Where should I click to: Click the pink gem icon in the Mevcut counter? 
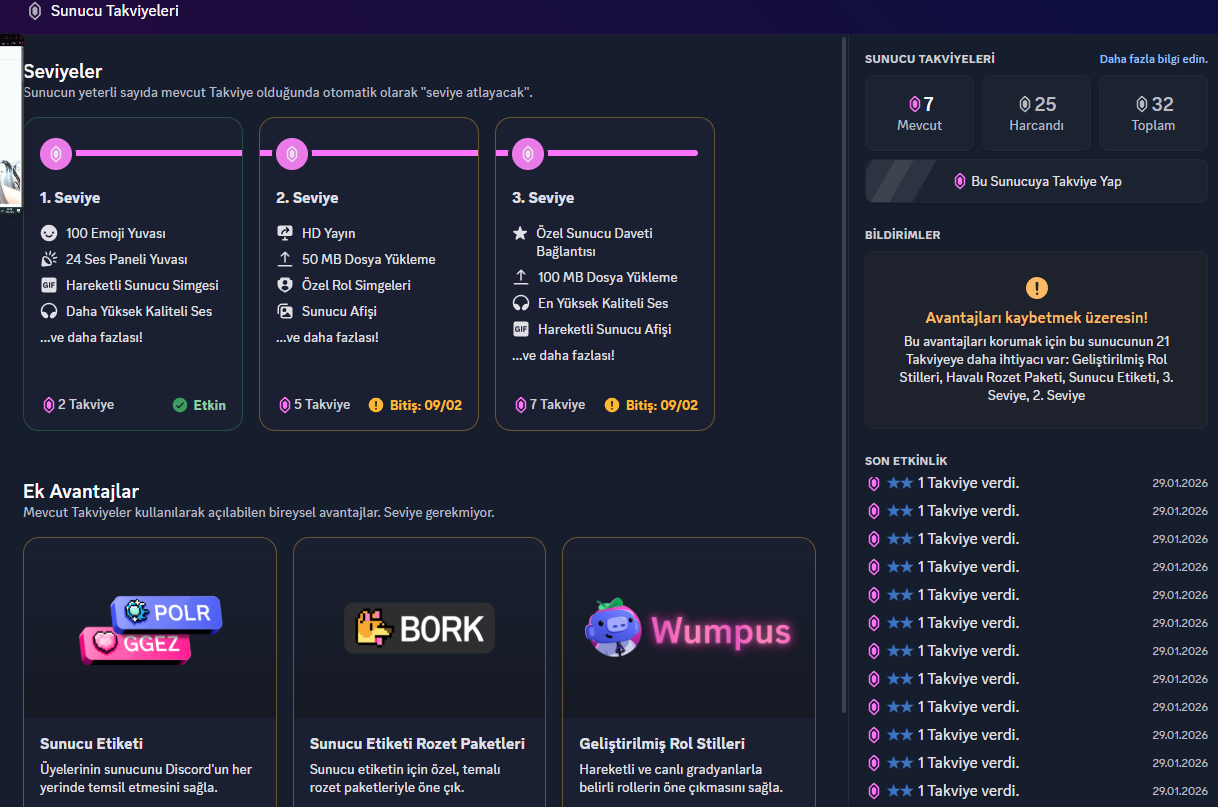[914, 104]
